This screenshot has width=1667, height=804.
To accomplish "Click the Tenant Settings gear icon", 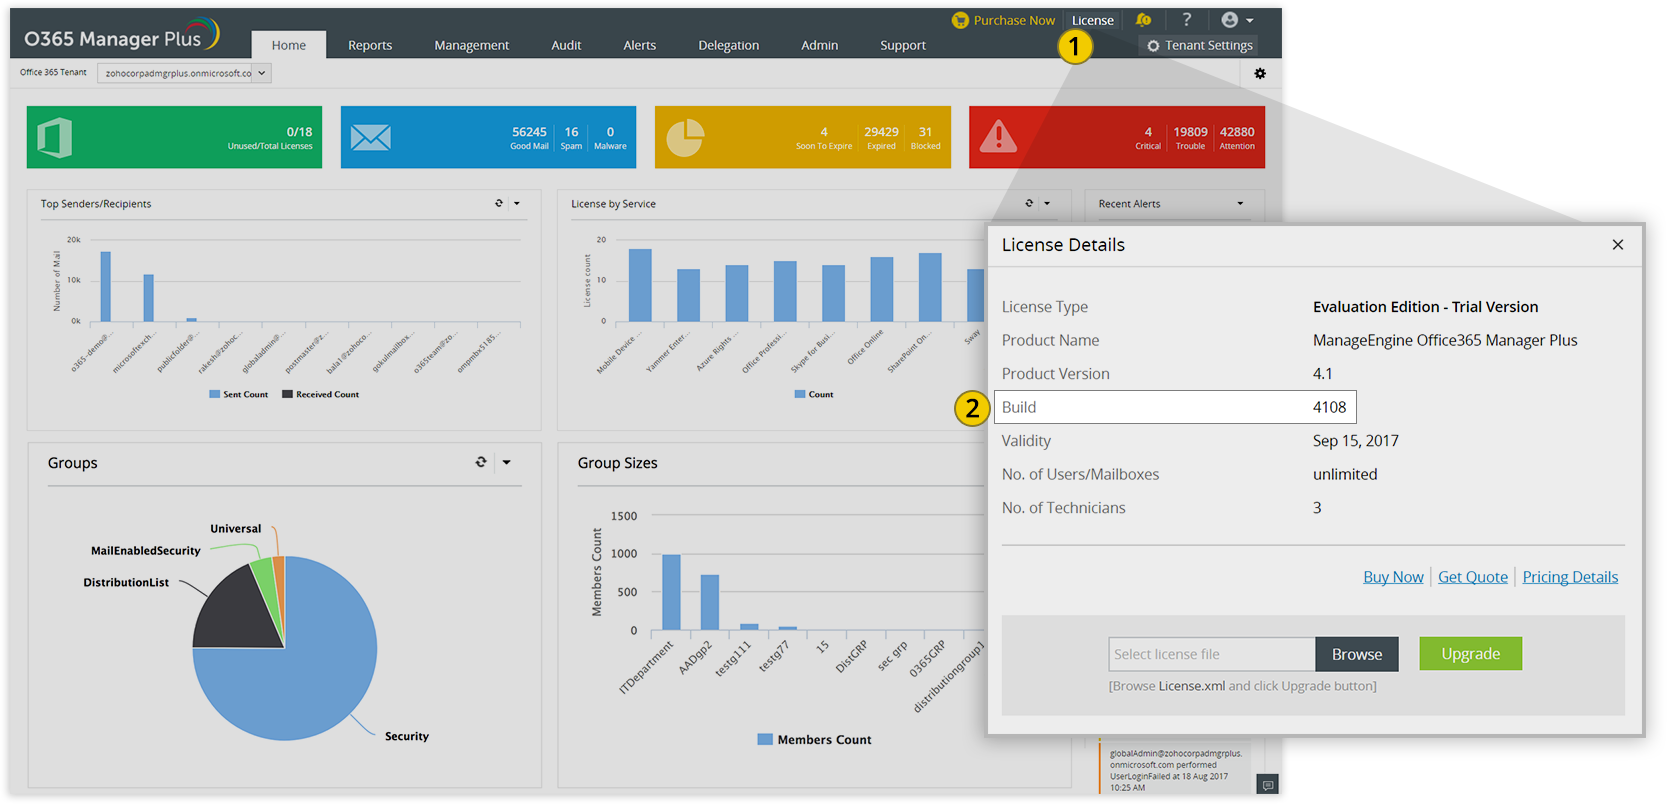I will tap(1153, 46).
